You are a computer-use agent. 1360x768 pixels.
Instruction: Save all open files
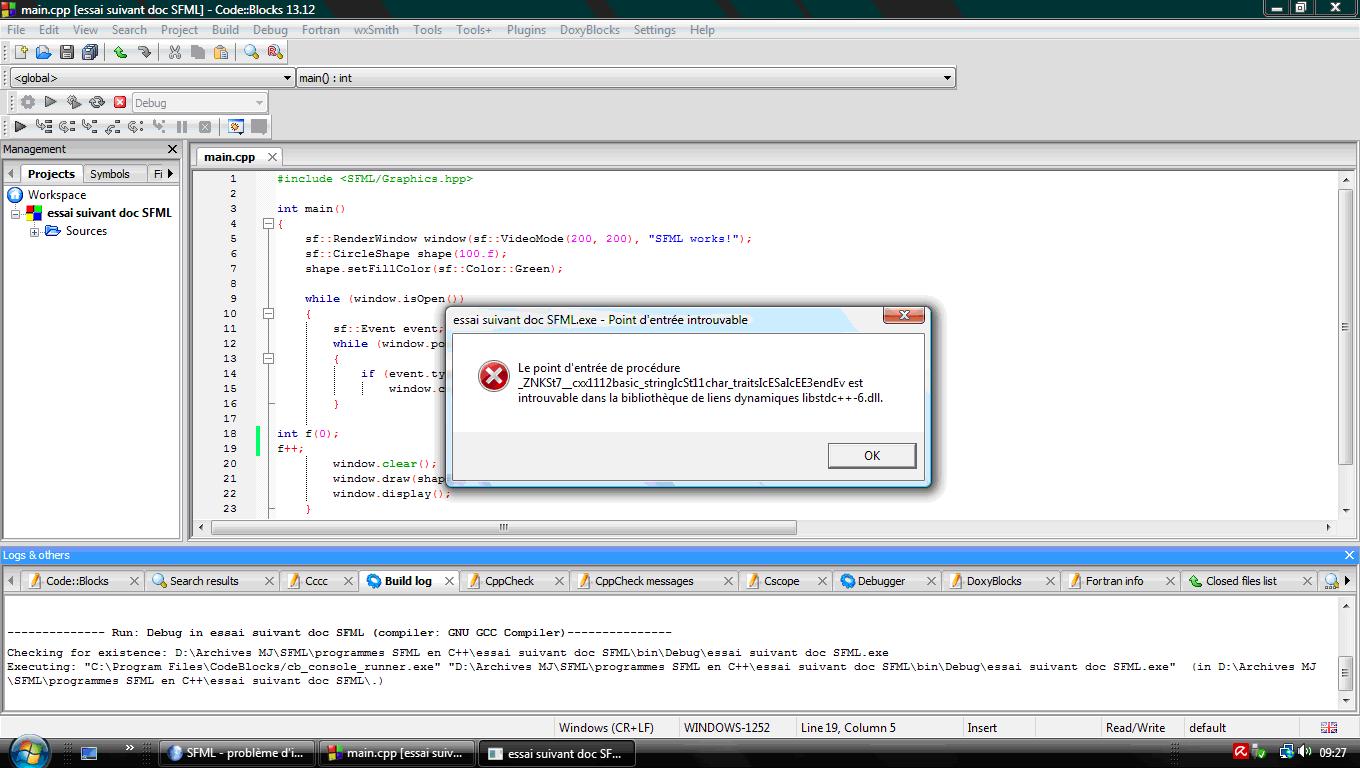click(x=90, y=52)
